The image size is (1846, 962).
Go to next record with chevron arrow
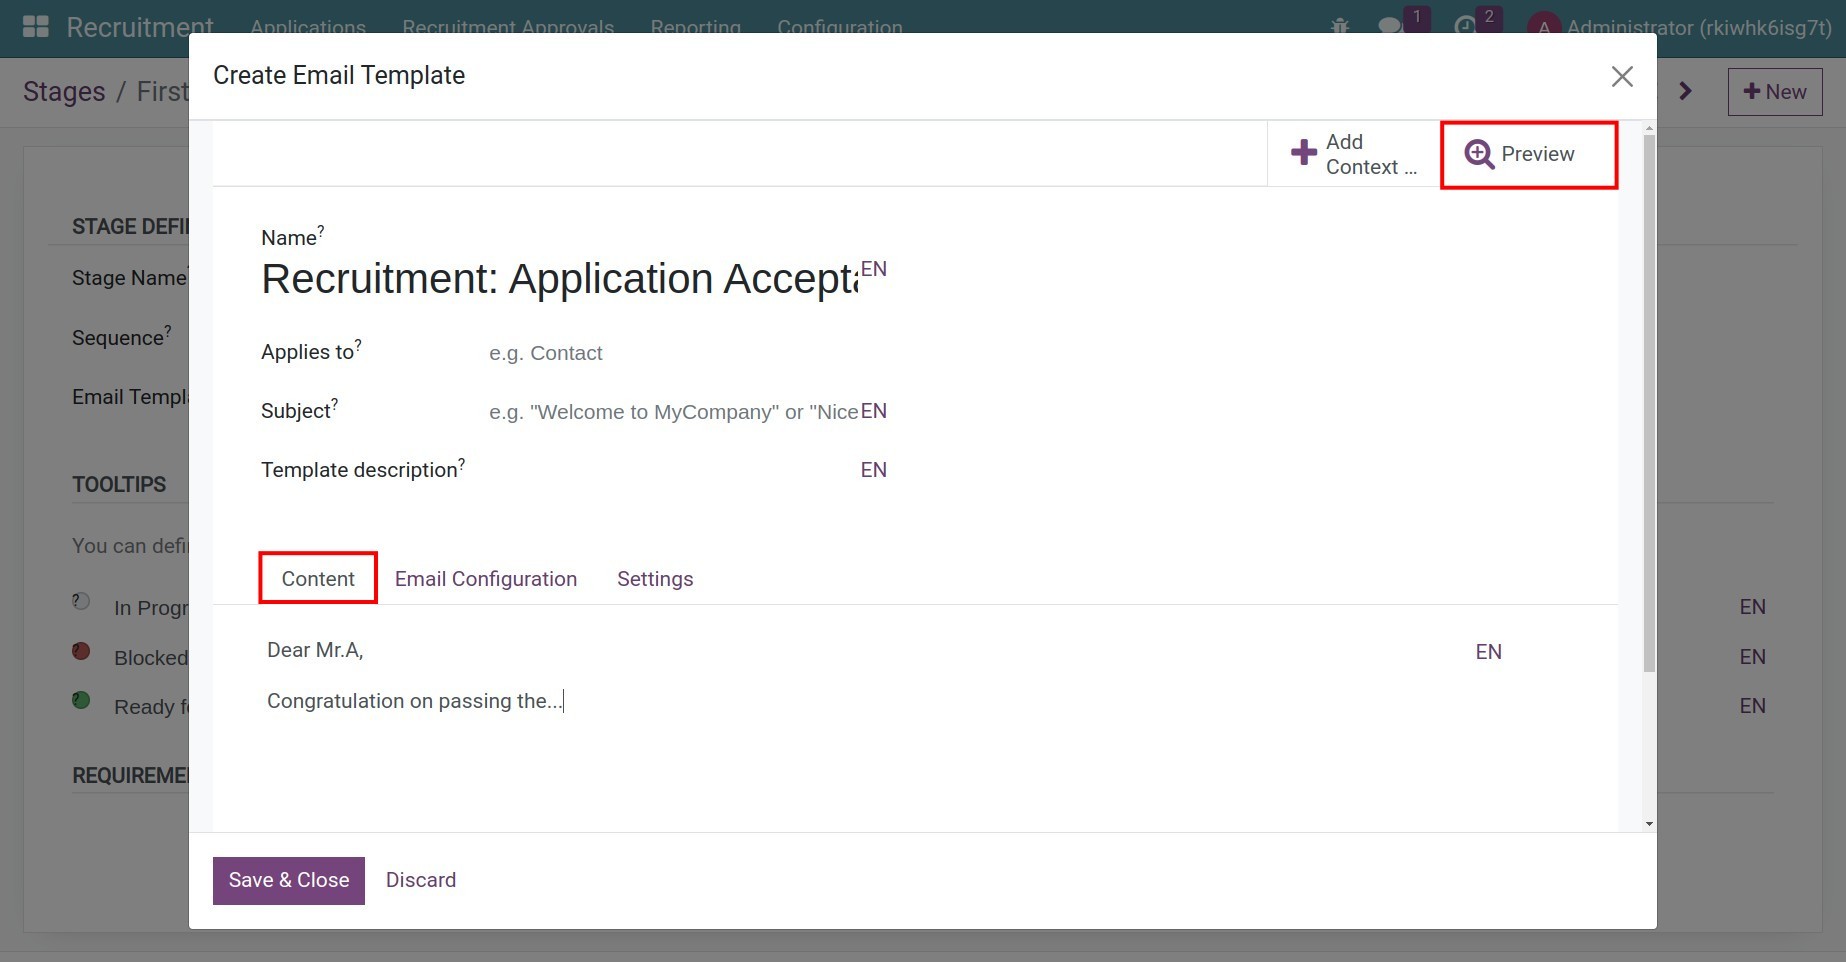tap(1685, 91)
